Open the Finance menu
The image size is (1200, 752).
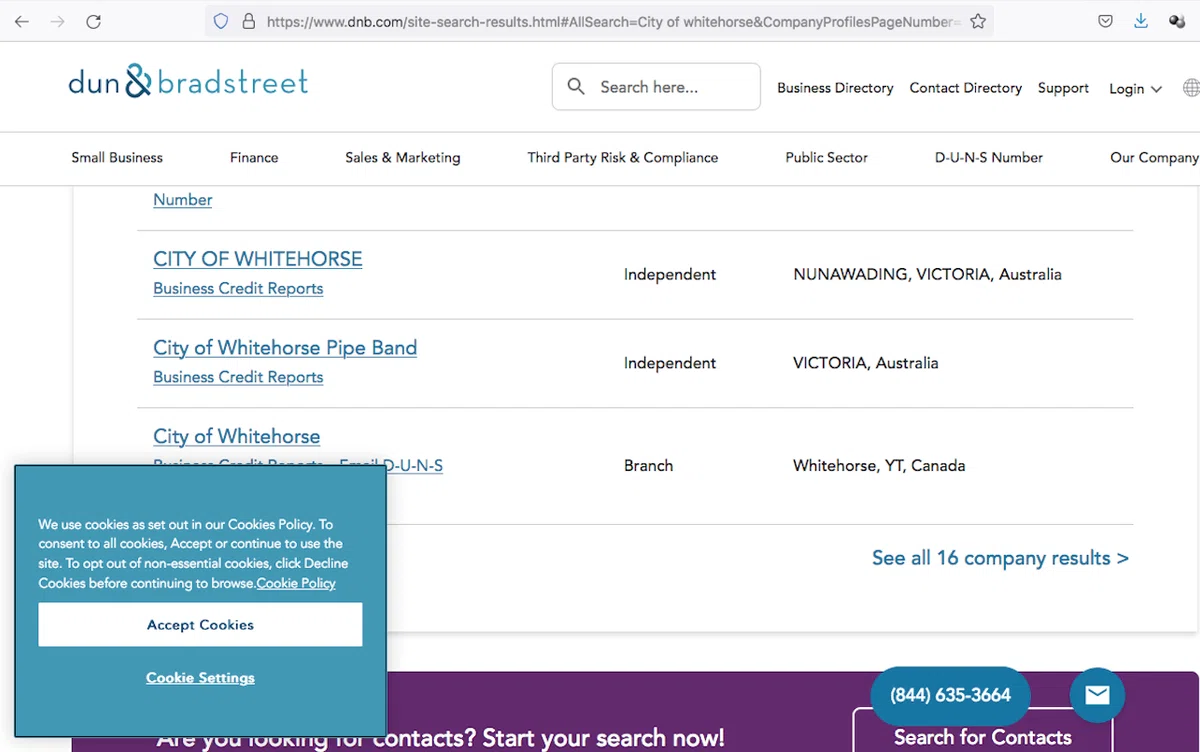(x=254, y=158)
